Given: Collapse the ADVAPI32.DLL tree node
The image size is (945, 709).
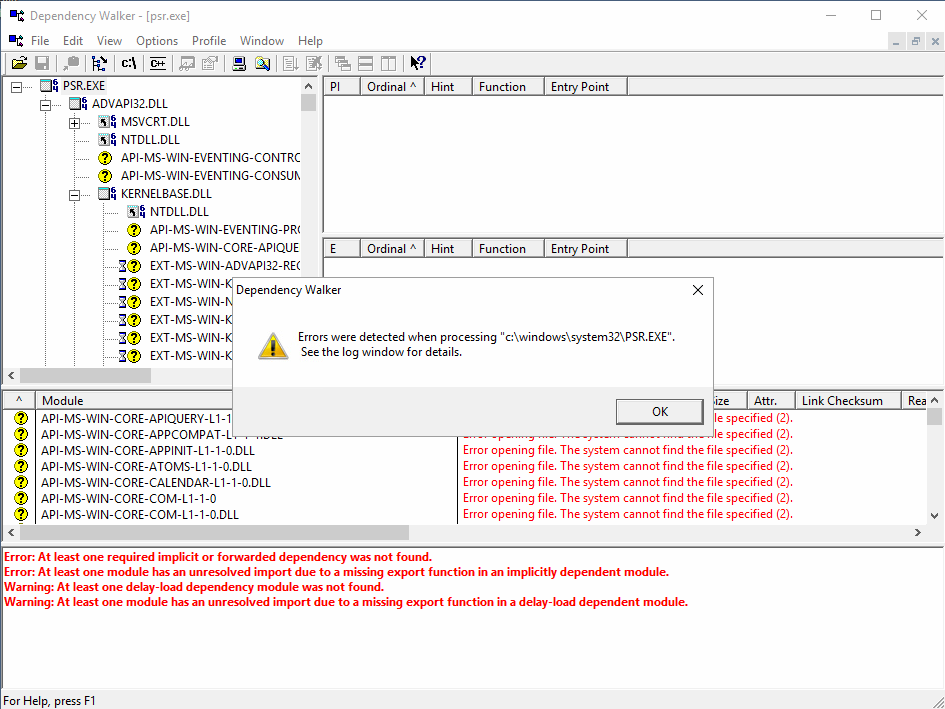Looking at the screenshot, I should tap(45, 106).
